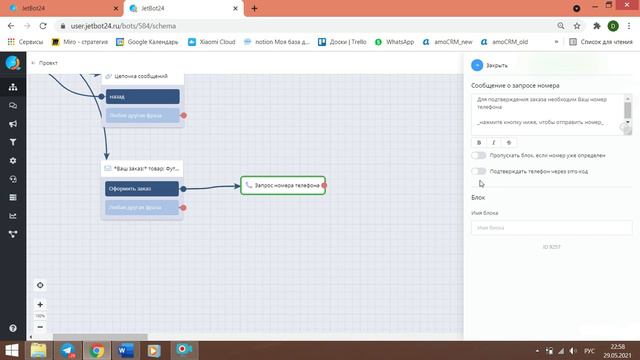Center the canvas view with the target icon
Image resolution: width=640 pixels, height=360 pixels.
(x=40, y=285)
